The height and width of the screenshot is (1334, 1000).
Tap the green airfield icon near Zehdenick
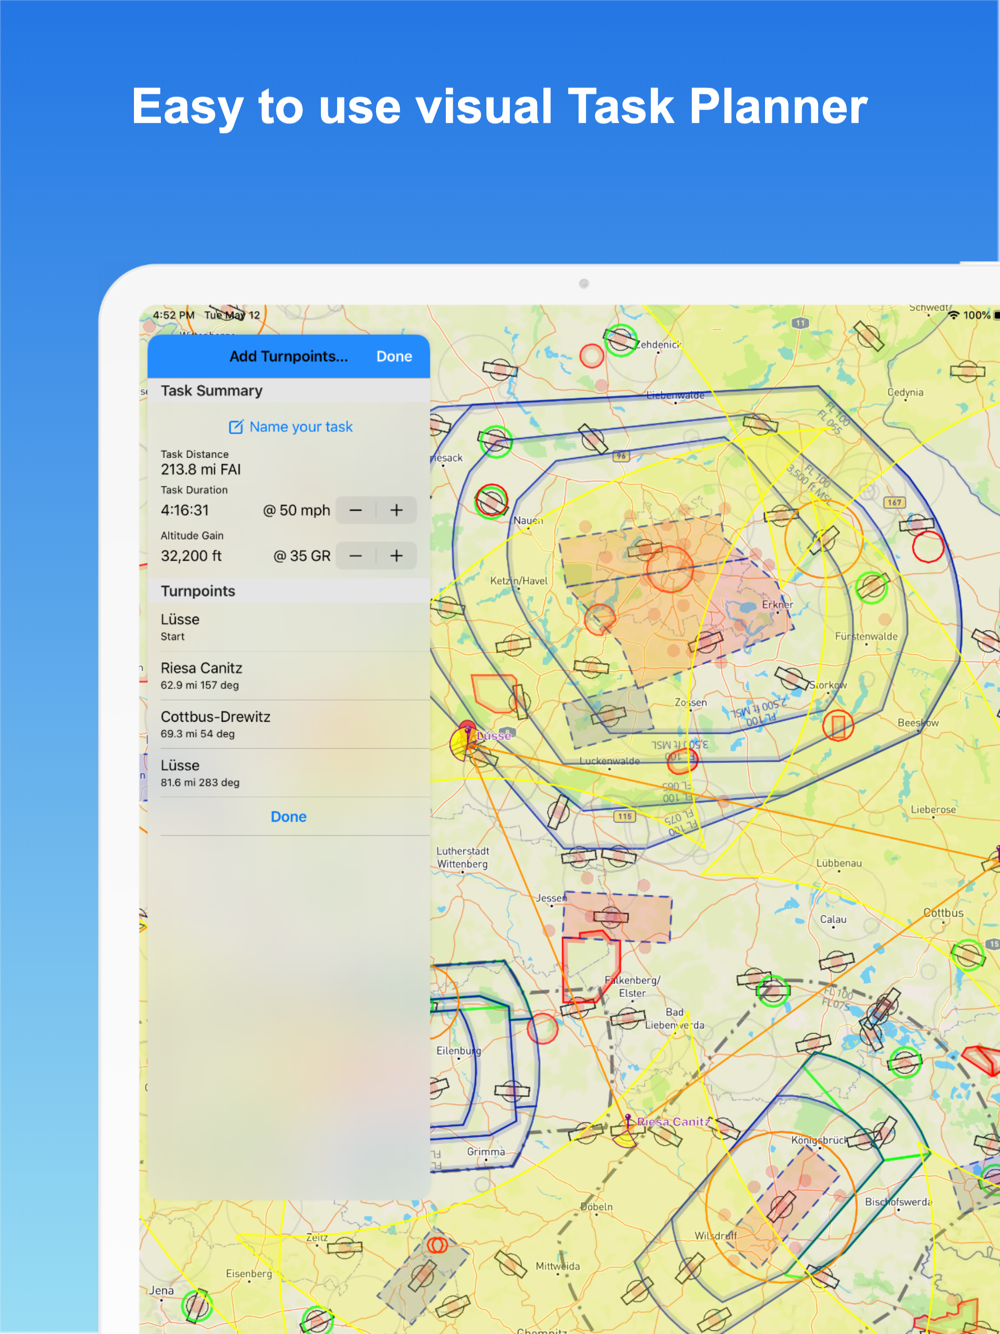(621, 340)
